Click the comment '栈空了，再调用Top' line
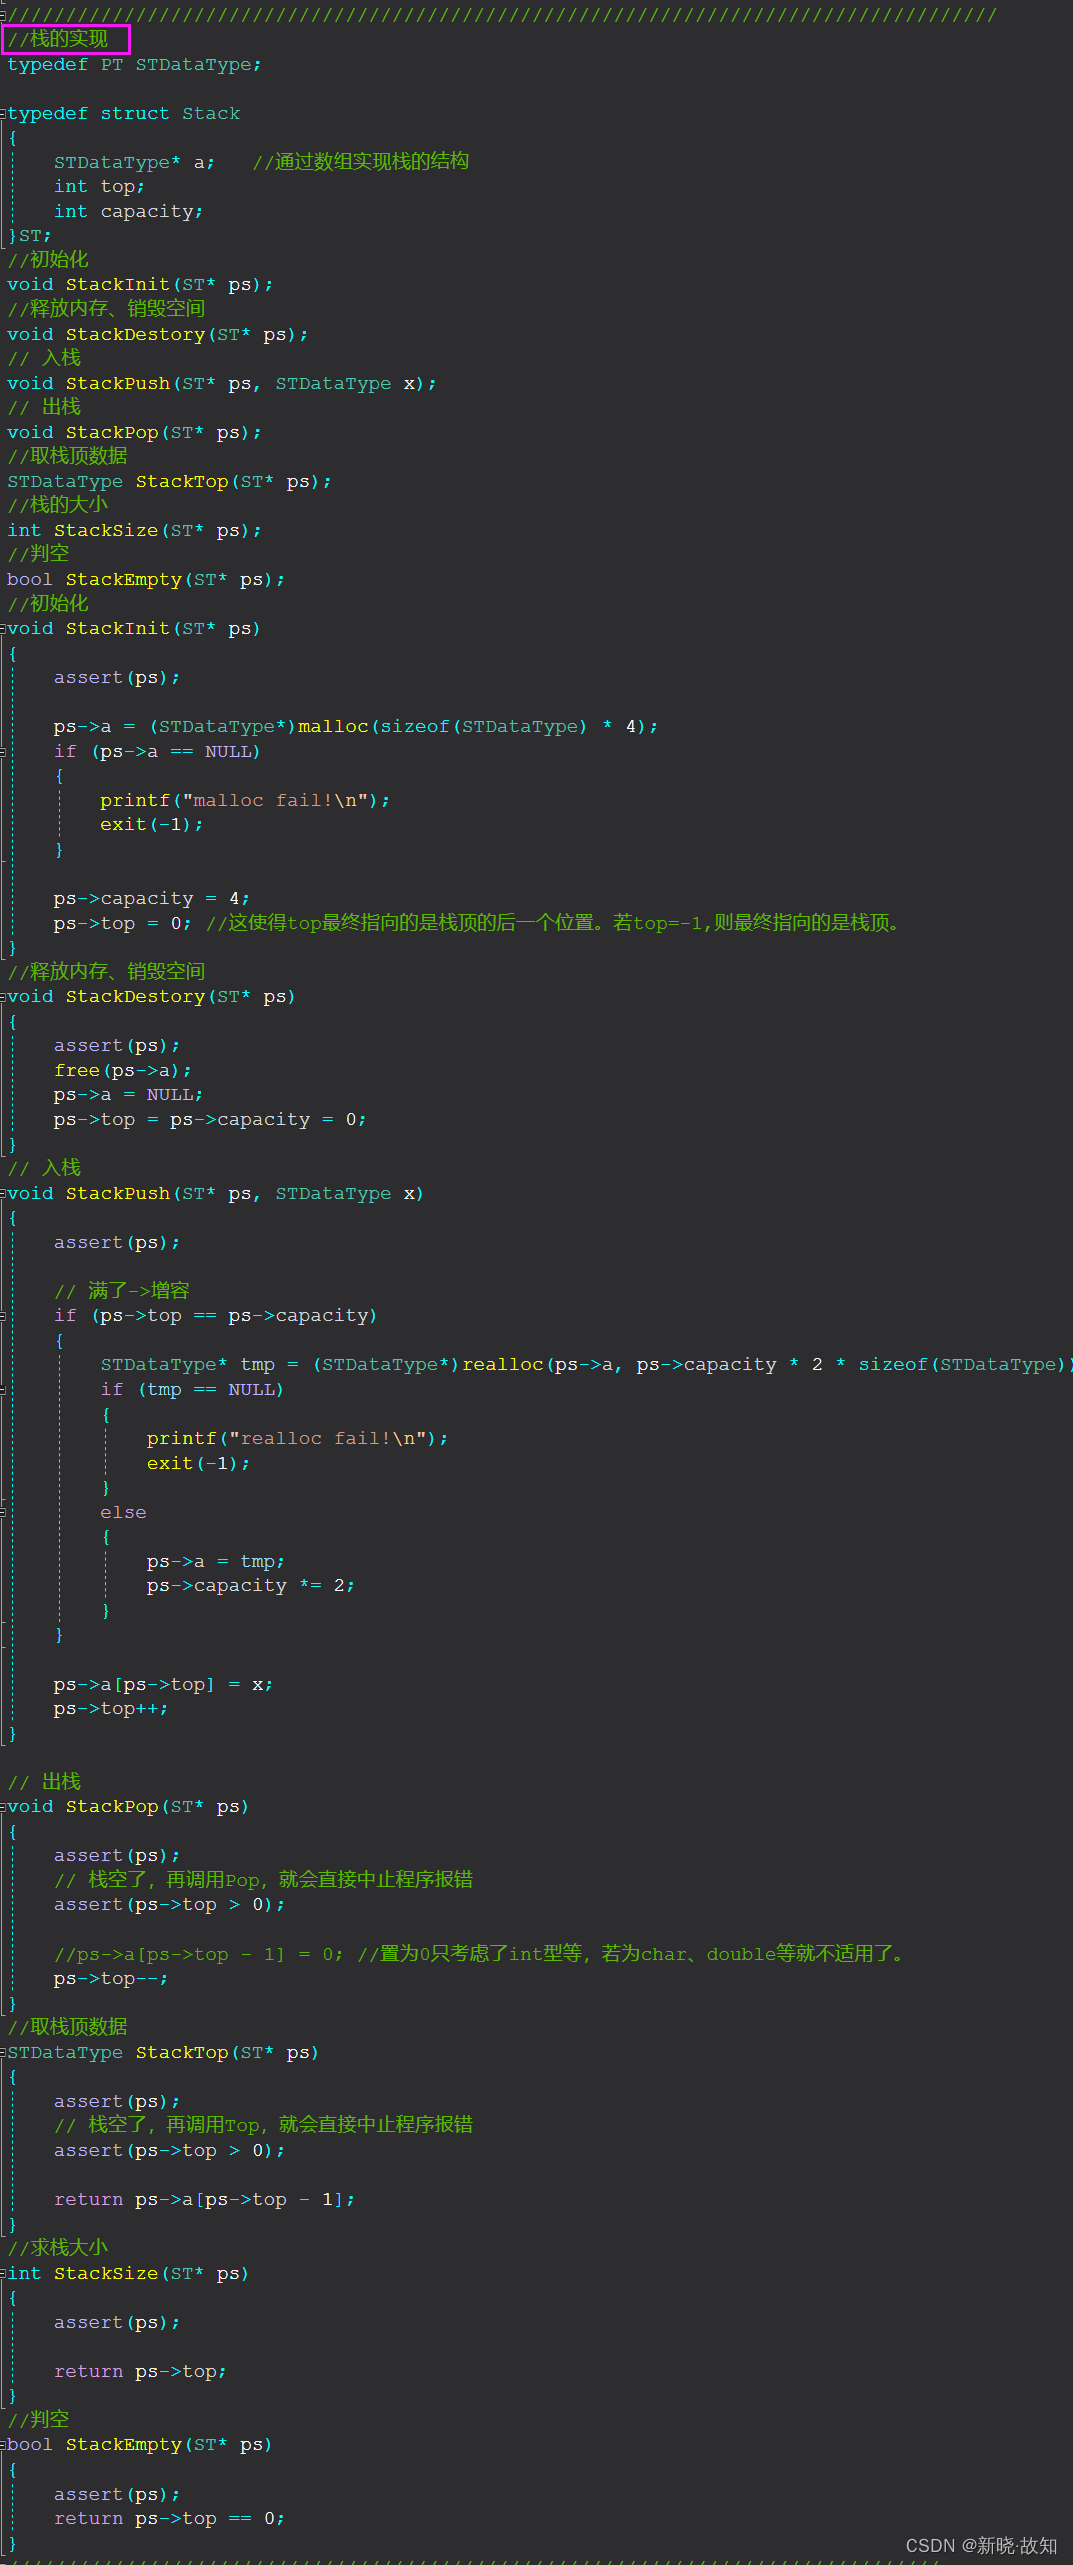This screenshot has width=1073, height=2565. tap(263, 2125)
